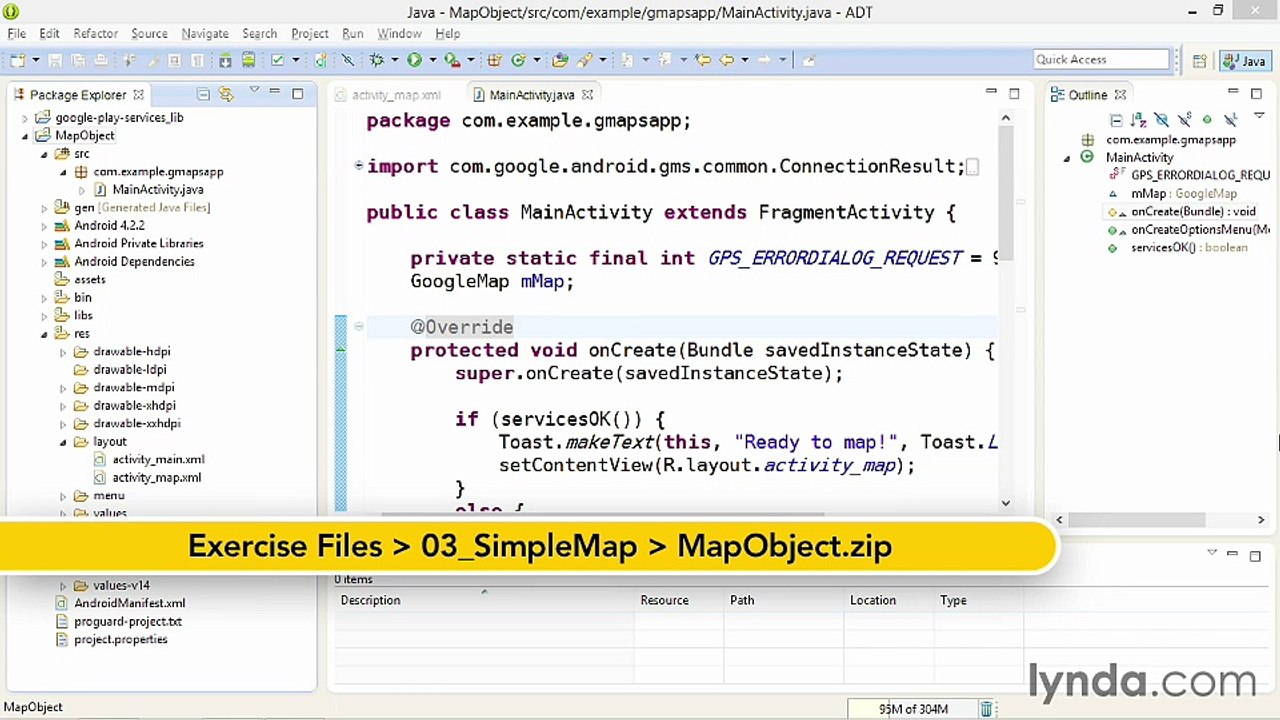Click the New Java Class icon

coord(518,60)
